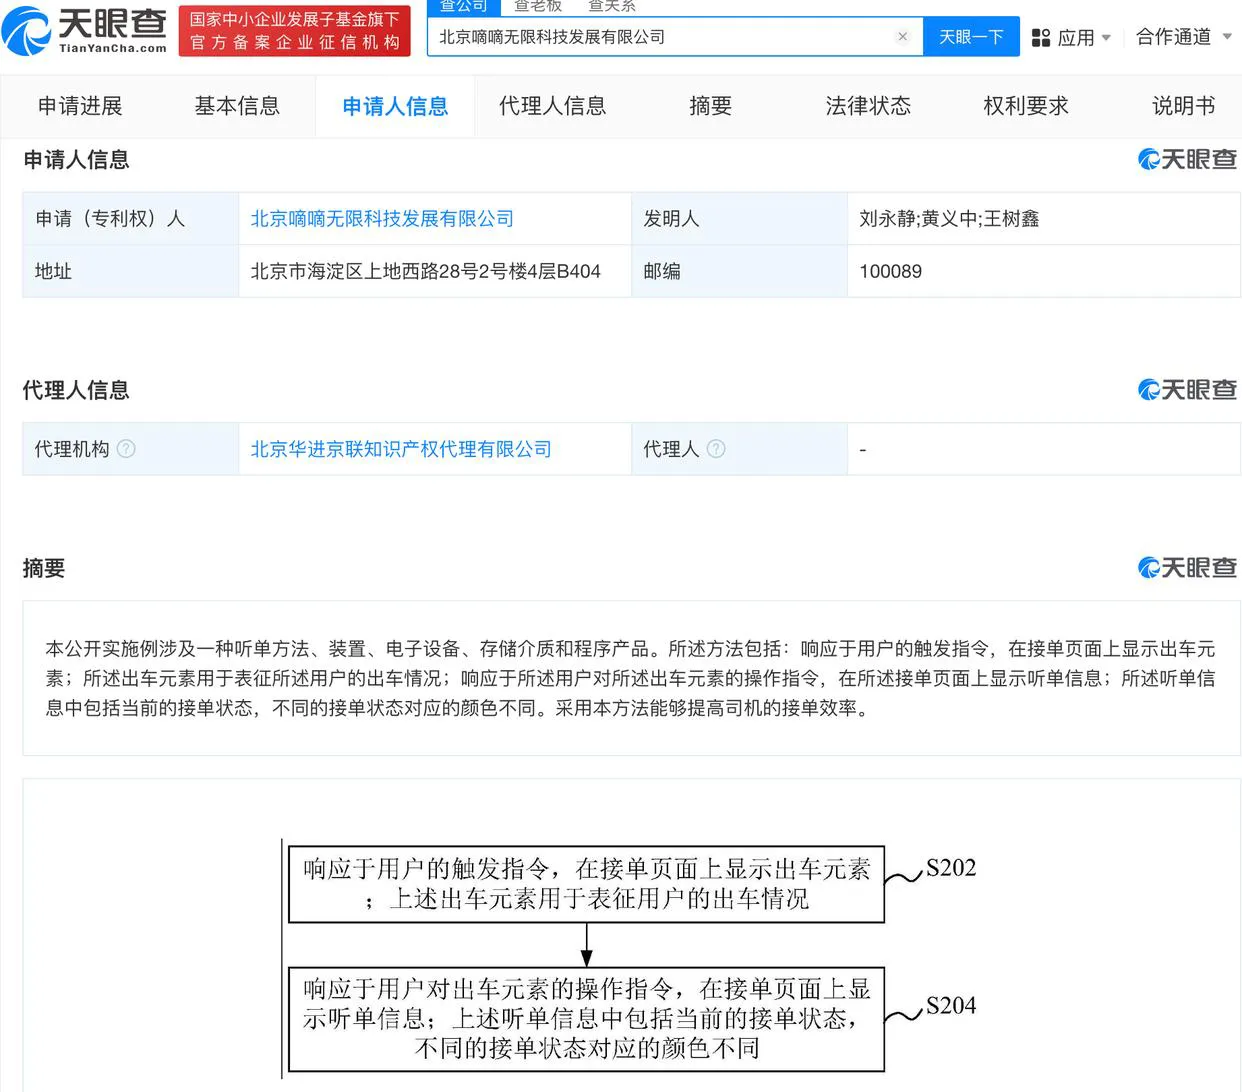Click the 地址 label cell
The width and height of the screenshot is (1242, 1092).
131,271
